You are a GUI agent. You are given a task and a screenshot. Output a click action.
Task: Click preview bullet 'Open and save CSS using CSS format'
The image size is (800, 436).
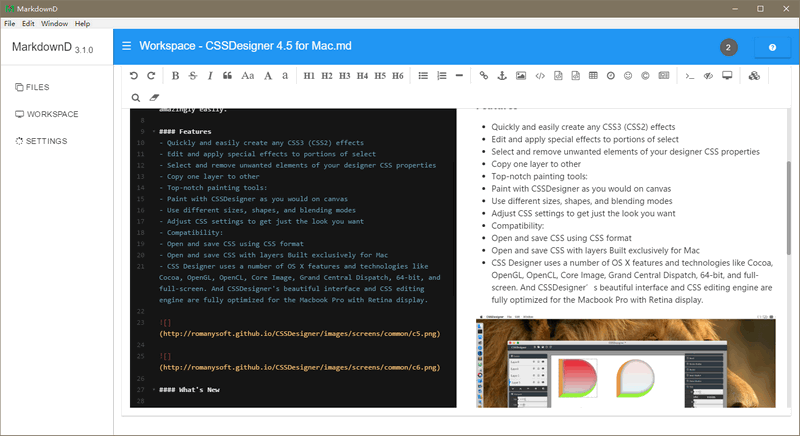(x=561, y=238)
